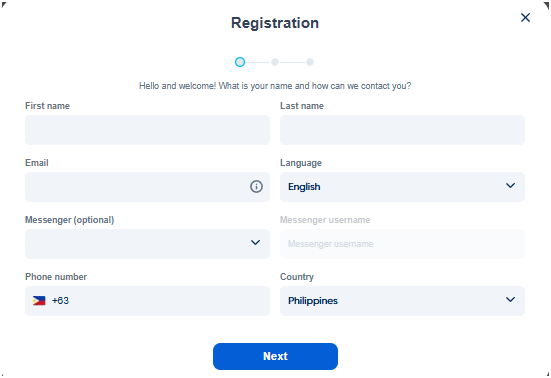The image size is (551, 378).
Task: Focus the First name input field
Action: point(147,130)
